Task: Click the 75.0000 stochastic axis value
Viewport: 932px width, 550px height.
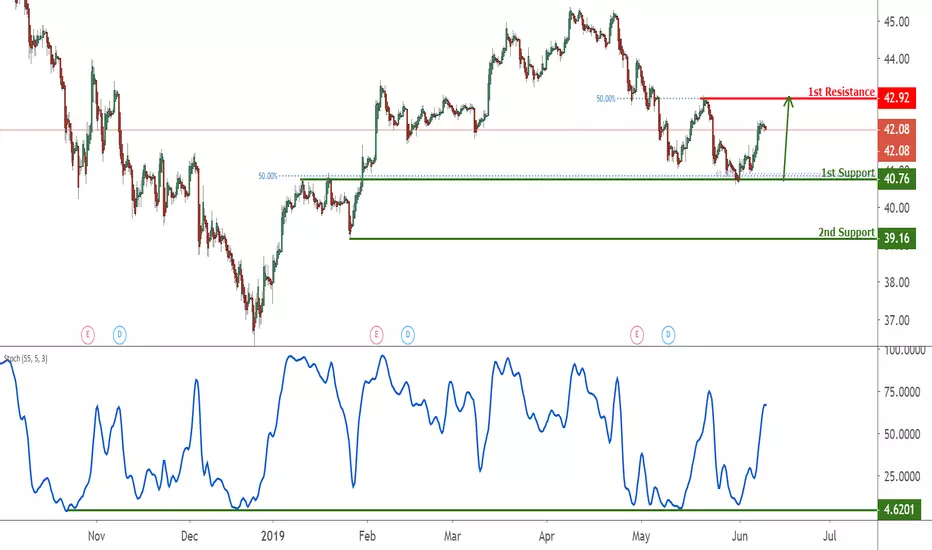Action: pos(902,392)
